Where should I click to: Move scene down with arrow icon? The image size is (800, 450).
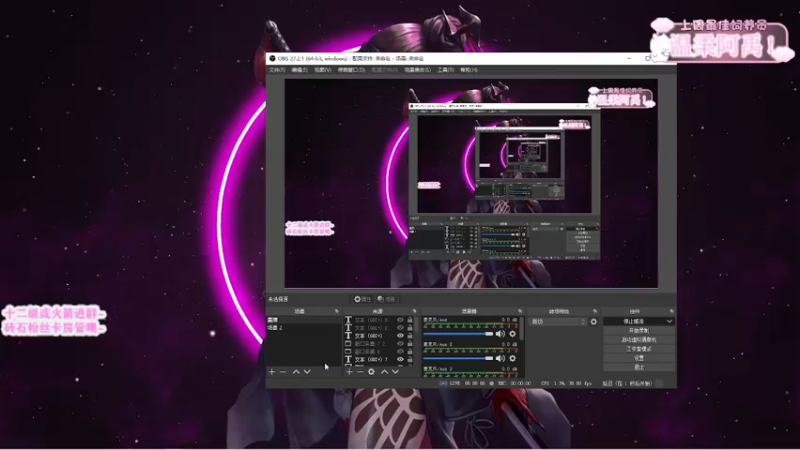pyautogui.click(x=307, y=372)
